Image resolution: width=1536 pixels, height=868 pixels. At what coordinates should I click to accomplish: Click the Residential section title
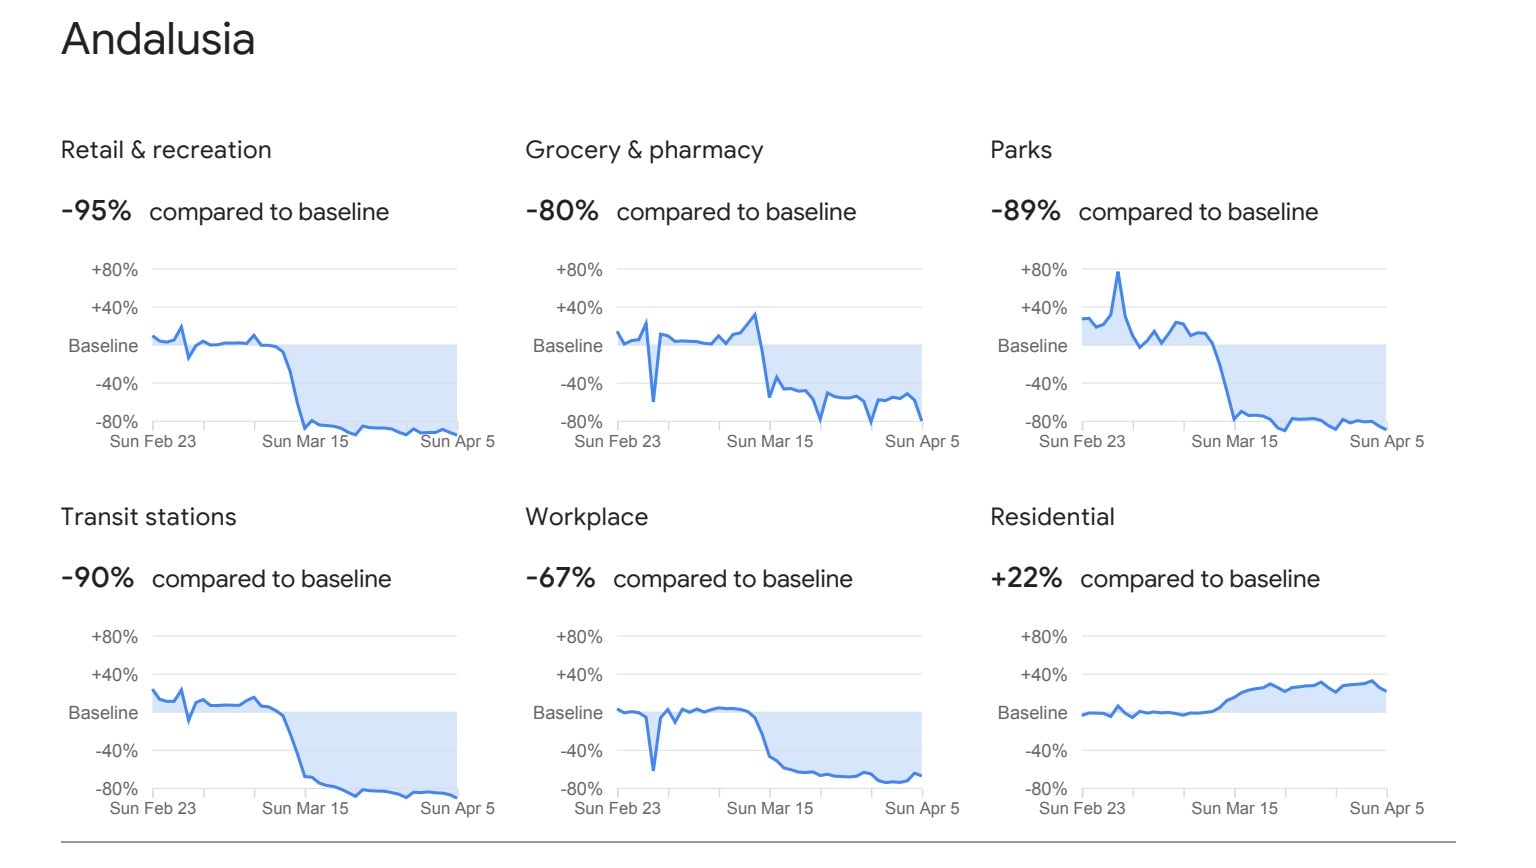click(x=1052, y=517)
